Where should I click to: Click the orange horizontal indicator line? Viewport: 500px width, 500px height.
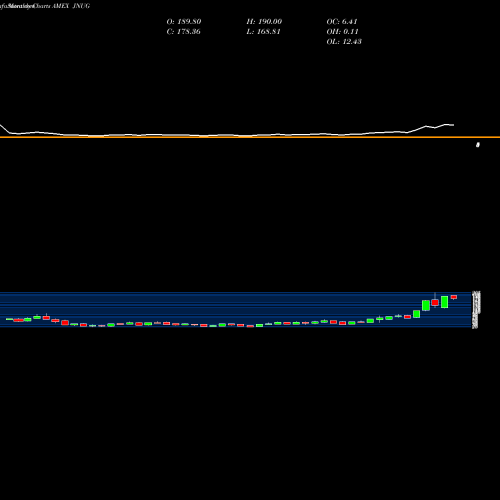pos(250,137)
